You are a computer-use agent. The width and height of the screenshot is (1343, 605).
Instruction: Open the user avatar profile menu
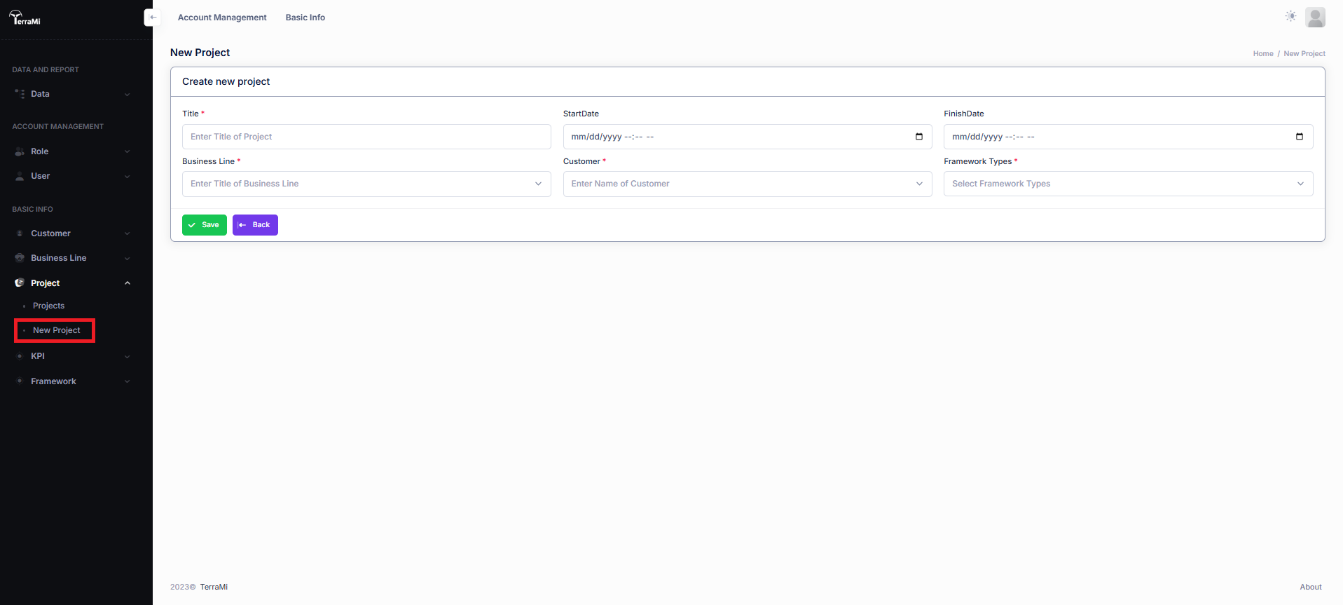[x=1315, y=17]
